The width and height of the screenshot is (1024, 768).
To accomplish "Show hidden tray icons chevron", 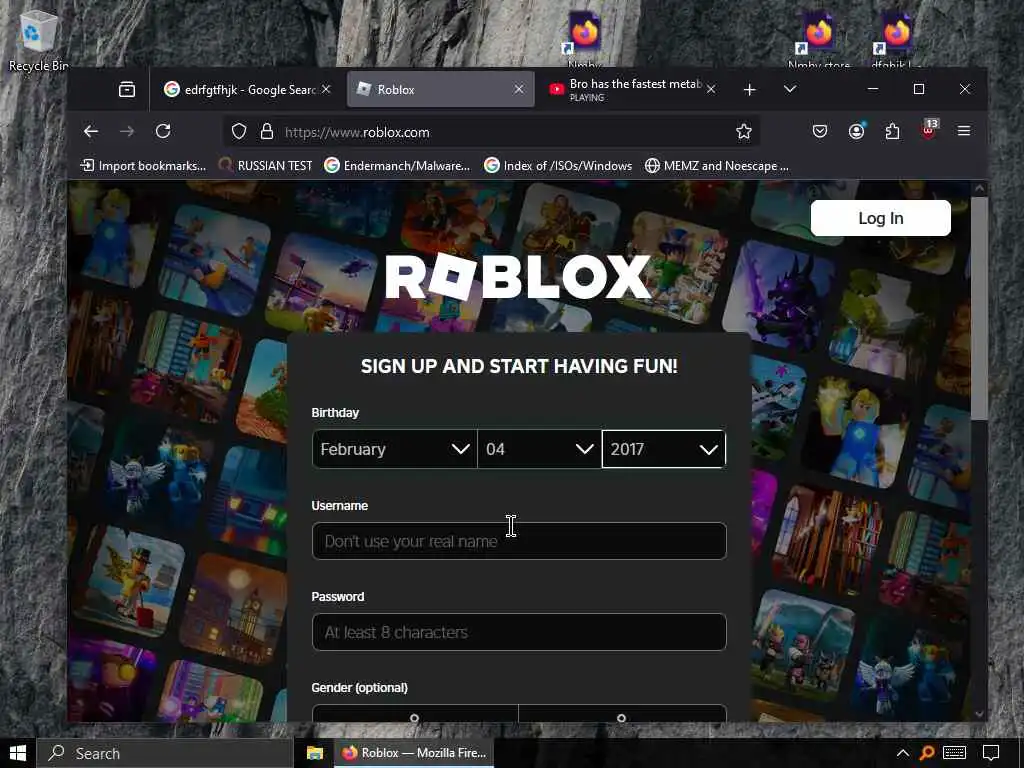I will (903, 753).
